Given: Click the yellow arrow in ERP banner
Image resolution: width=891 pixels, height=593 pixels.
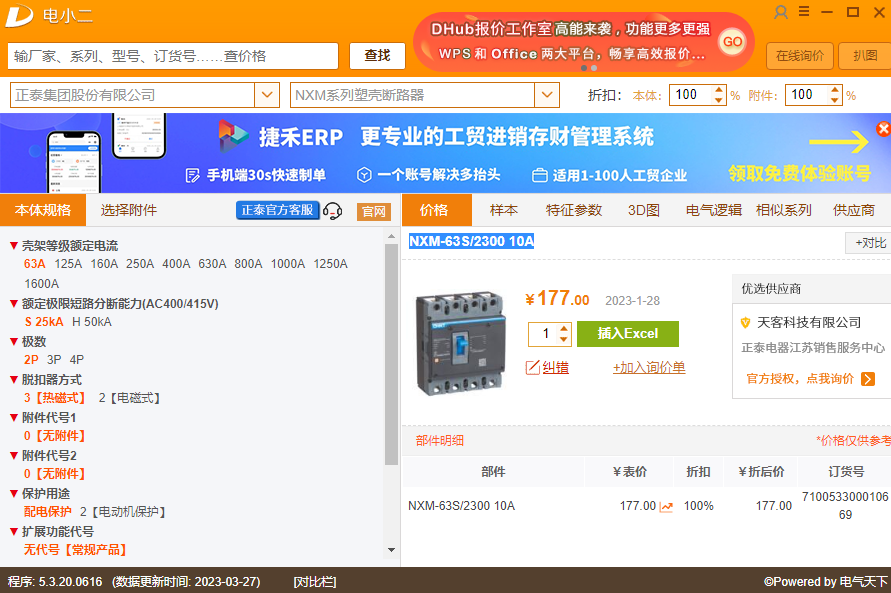Looking at the screenshot, I should (839, 142).
